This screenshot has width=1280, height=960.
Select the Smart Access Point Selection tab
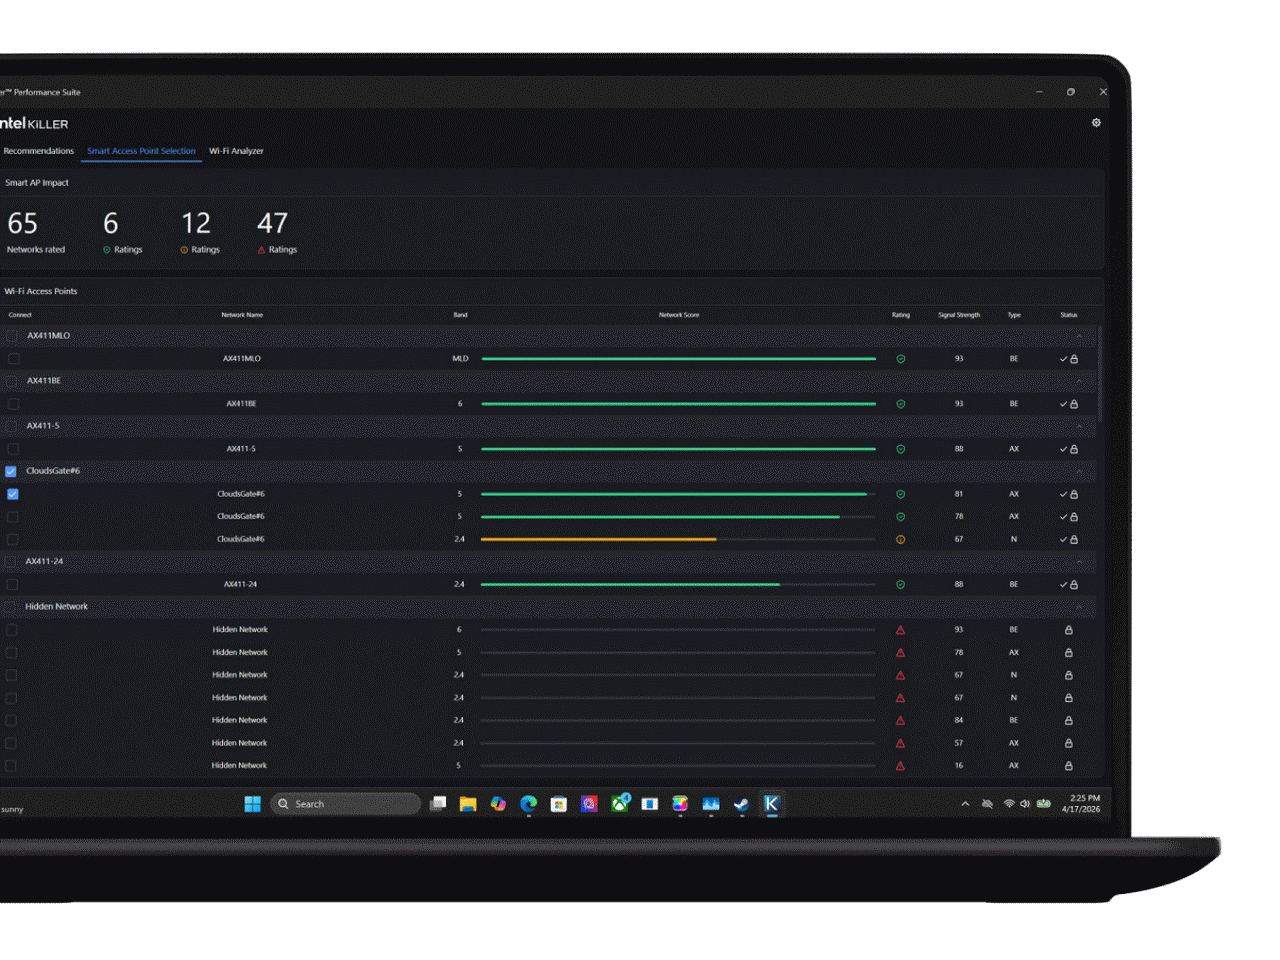tap(141, 151)
